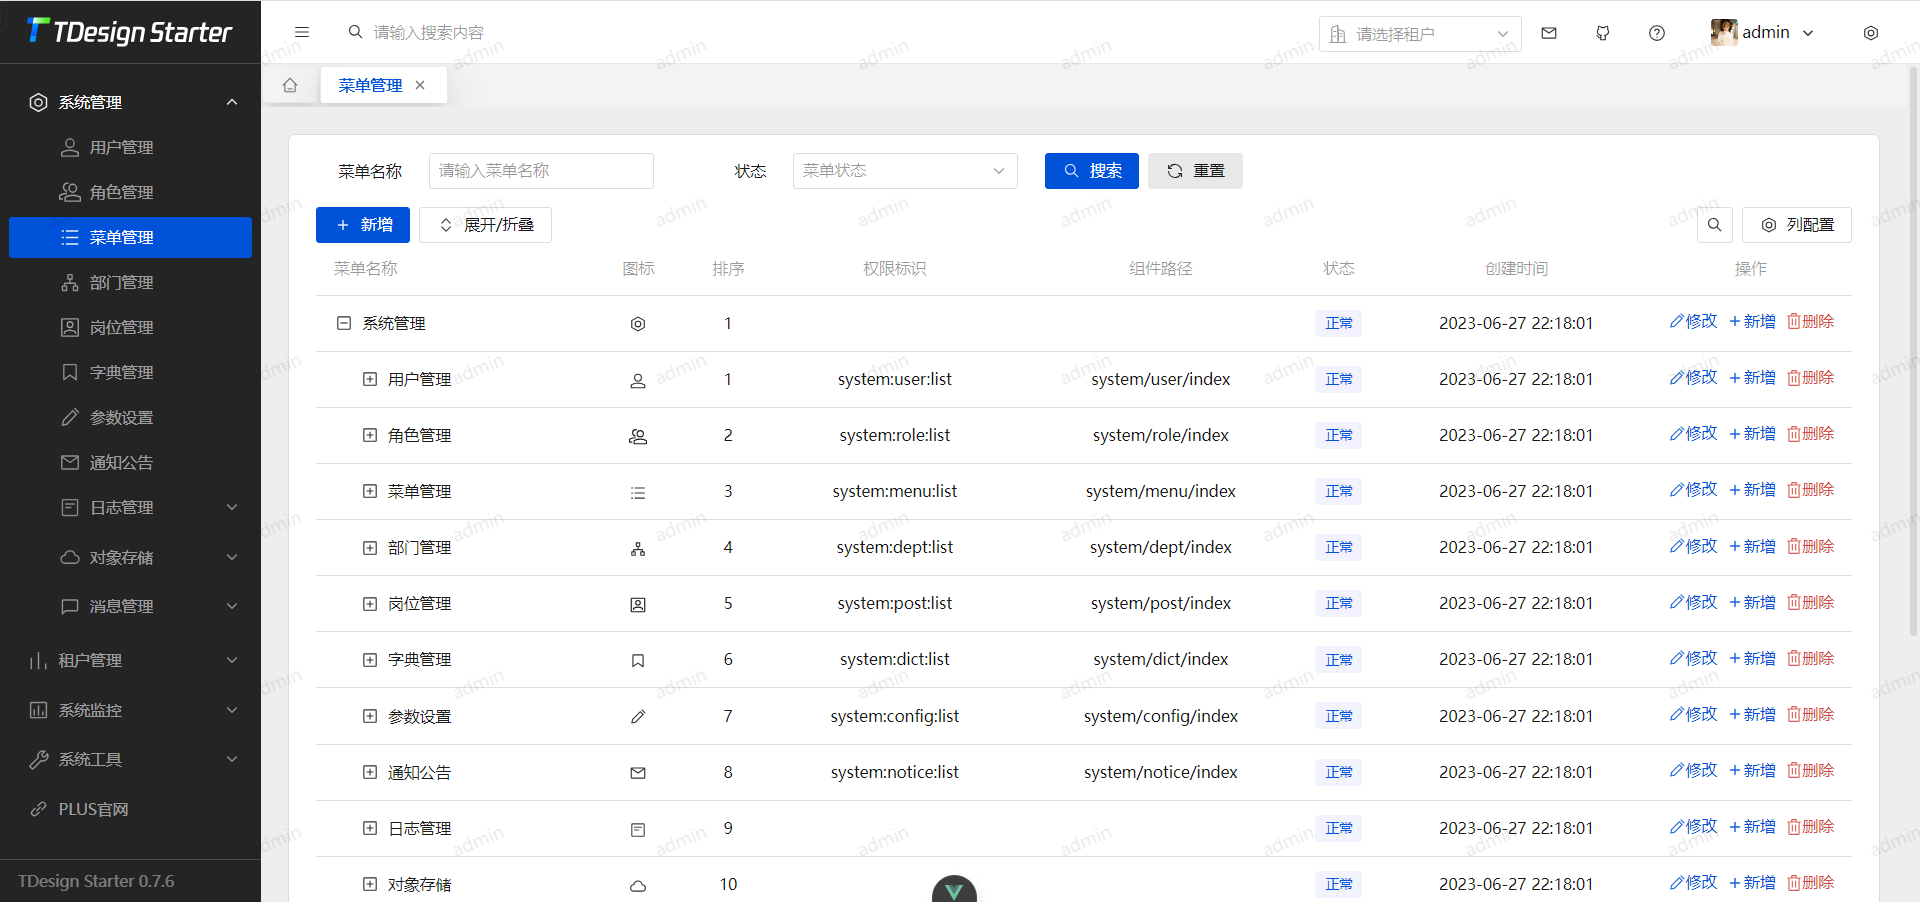Click 删除 link for 部门管理 row

coord(1811,547)
